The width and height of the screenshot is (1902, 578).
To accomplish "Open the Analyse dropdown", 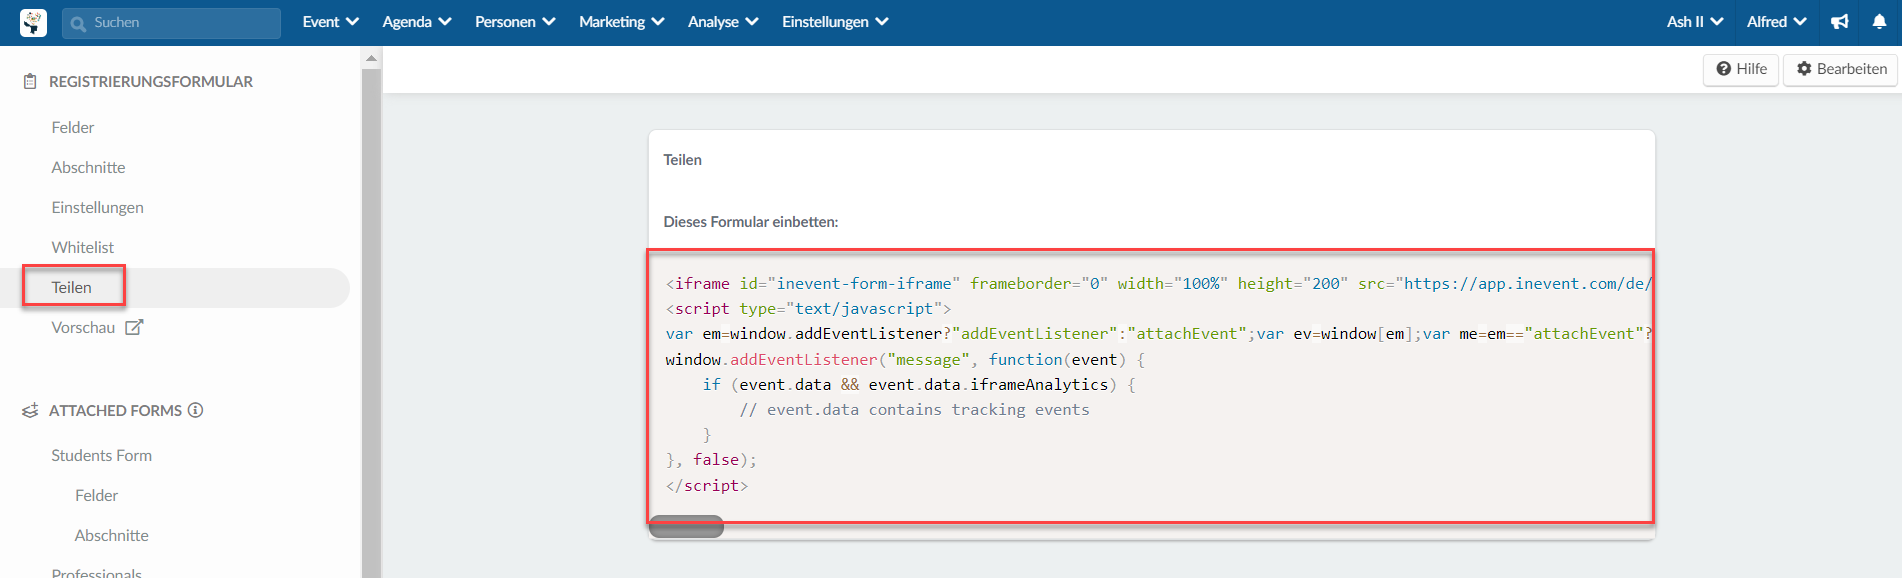I will (723, 22).
